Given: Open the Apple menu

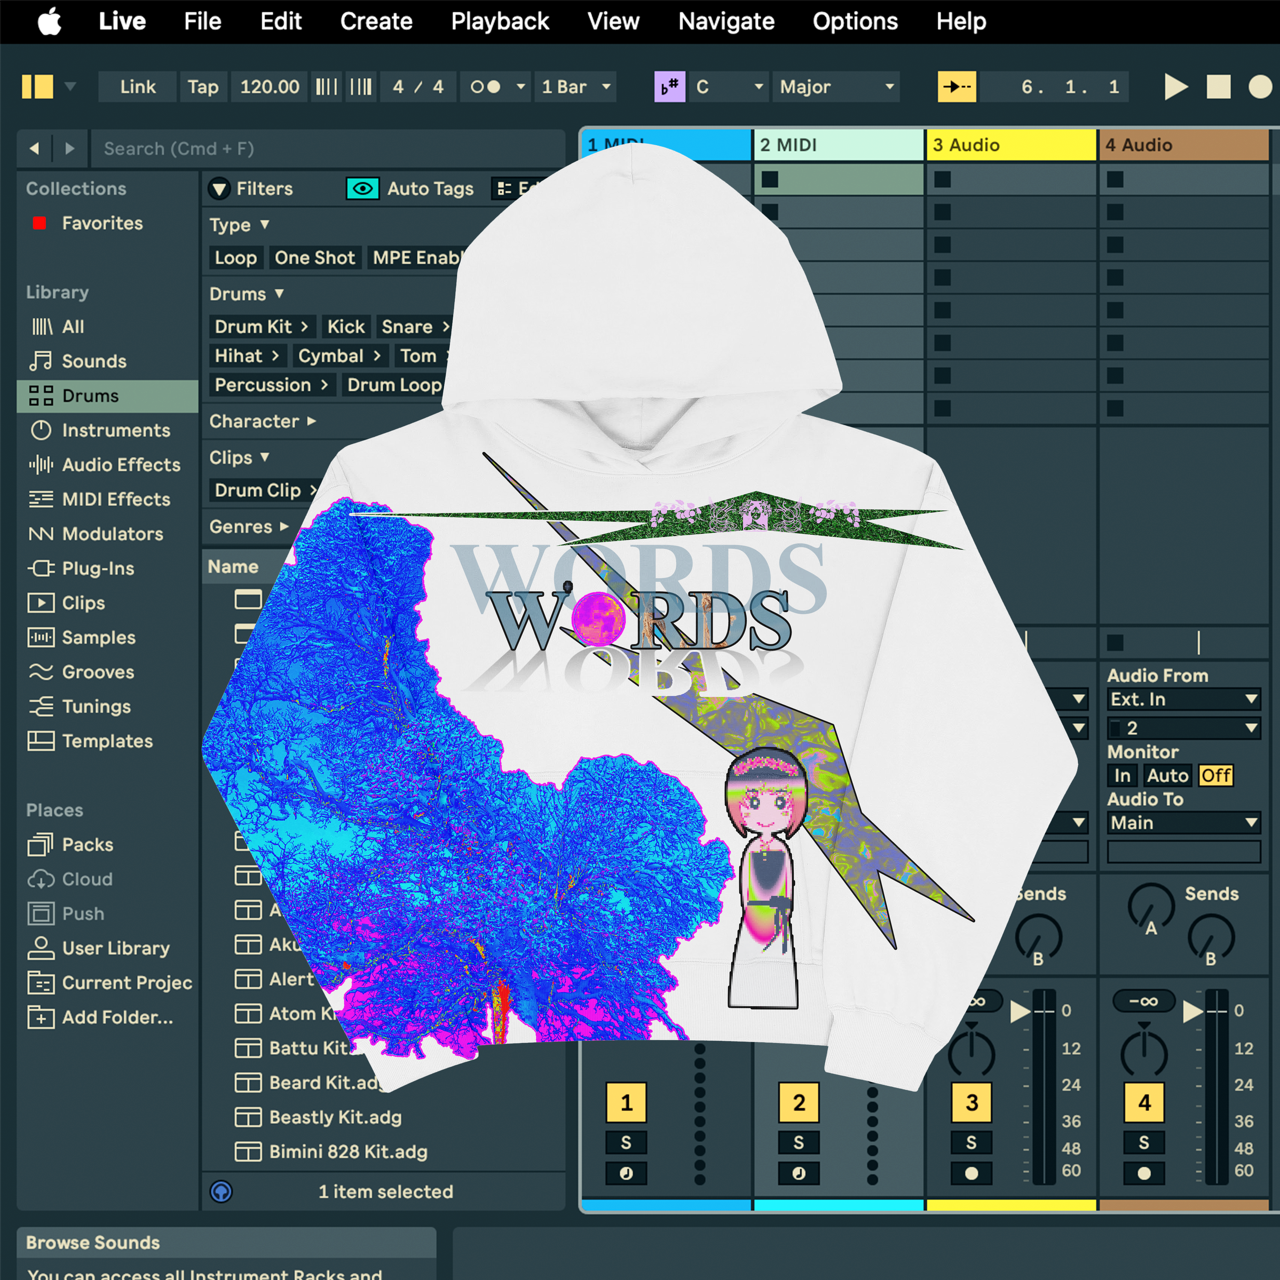Looking at the screenshot, I should [49, 21].
